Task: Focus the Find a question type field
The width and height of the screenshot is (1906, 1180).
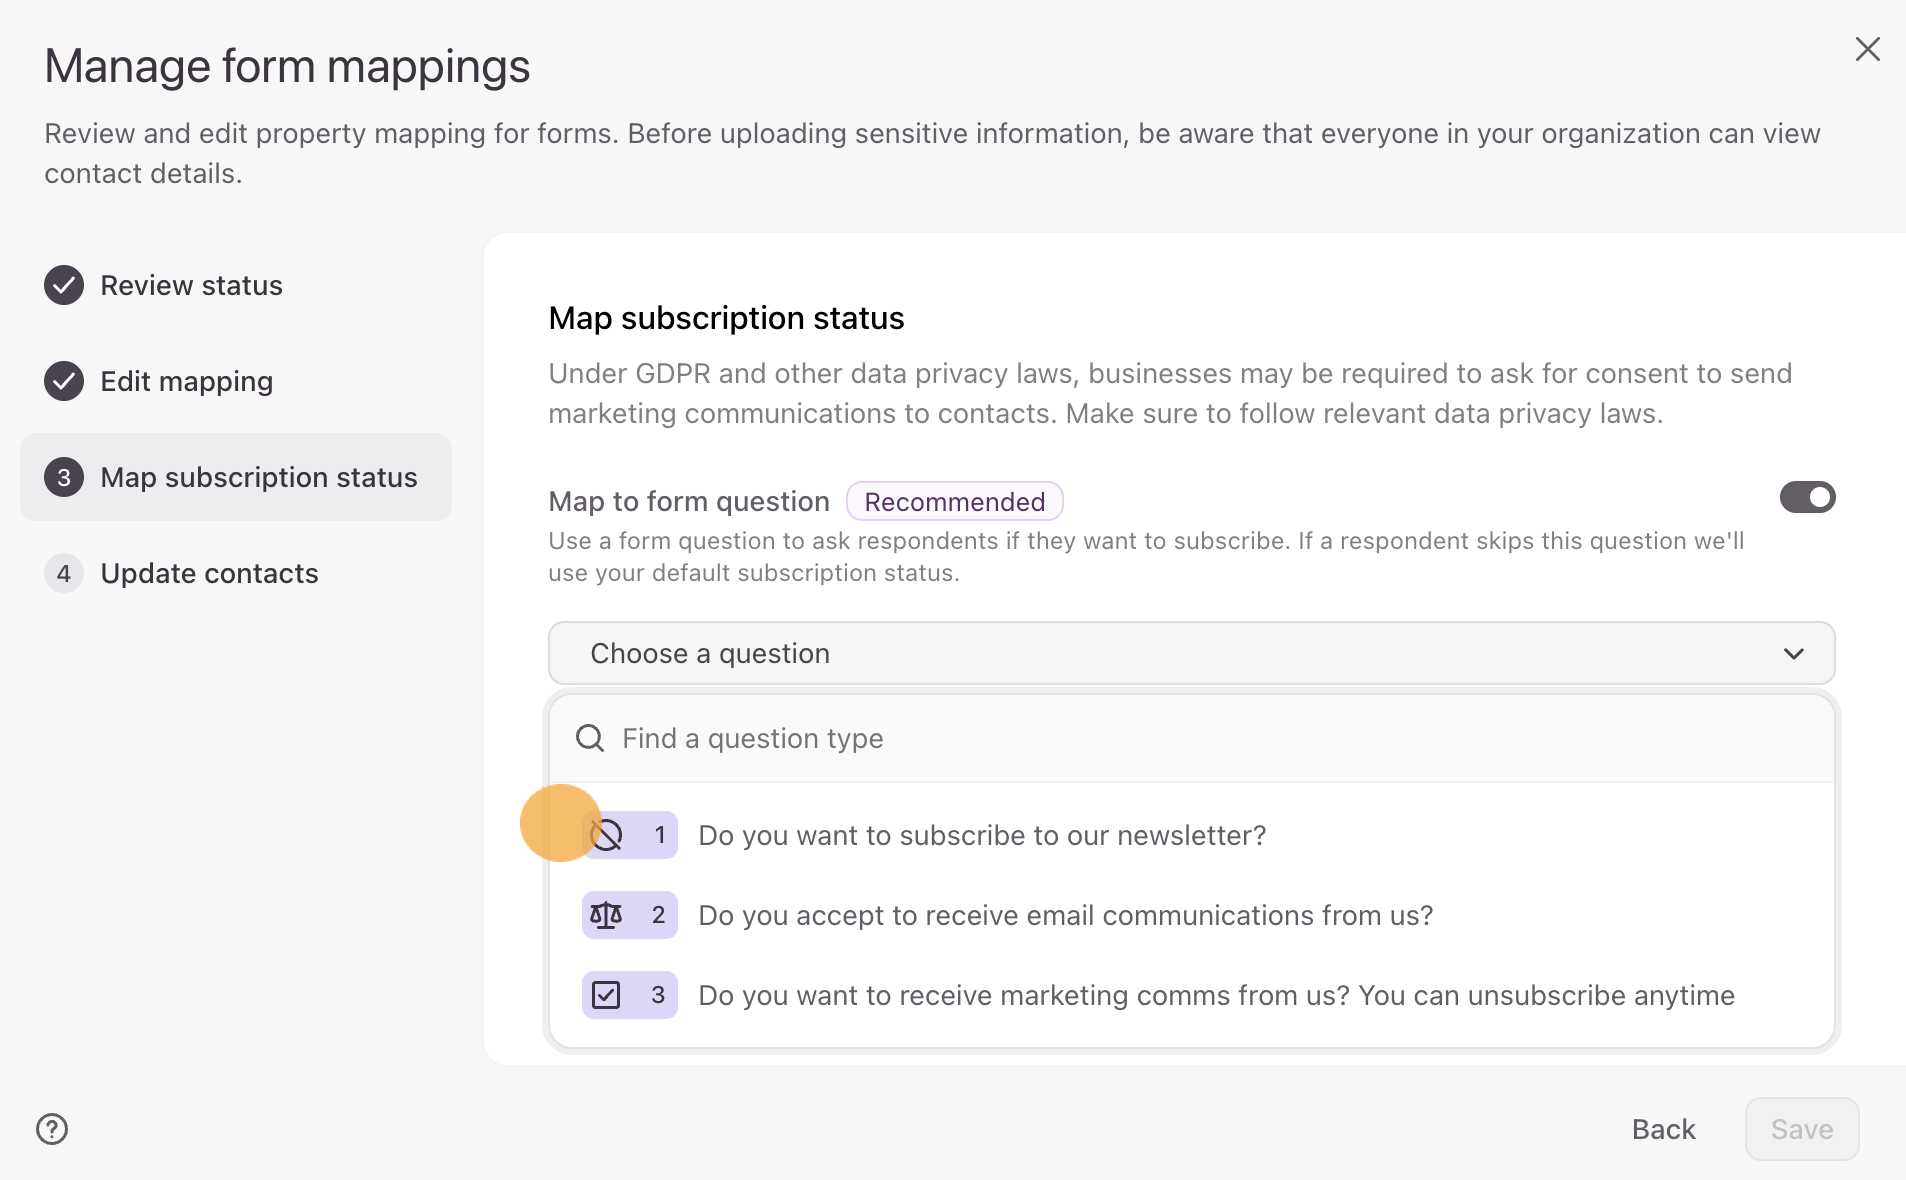Action: [x=1200, y=738]
